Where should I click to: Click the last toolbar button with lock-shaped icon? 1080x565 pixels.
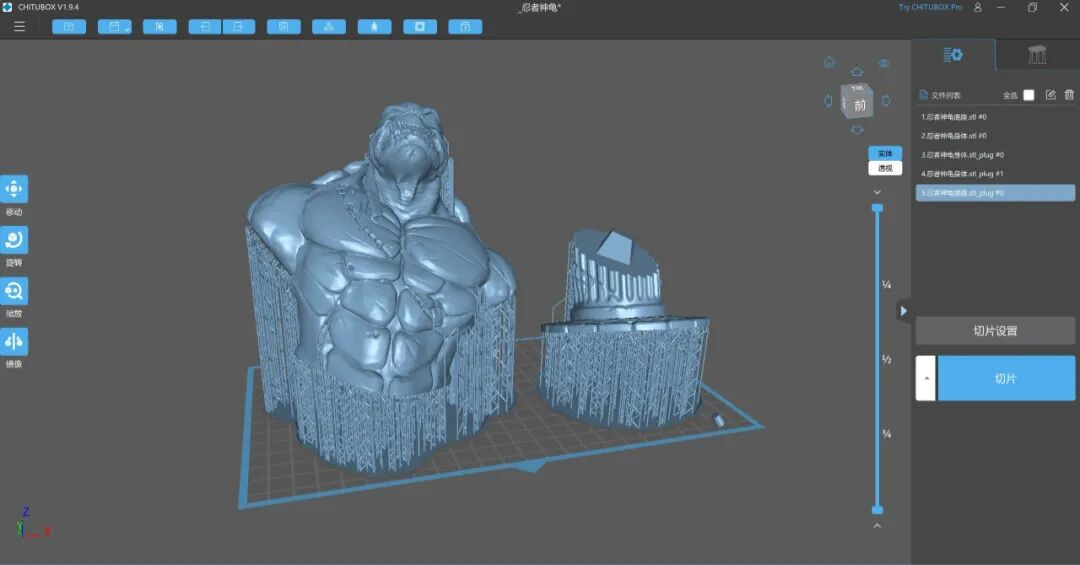[x=466, y=27]
